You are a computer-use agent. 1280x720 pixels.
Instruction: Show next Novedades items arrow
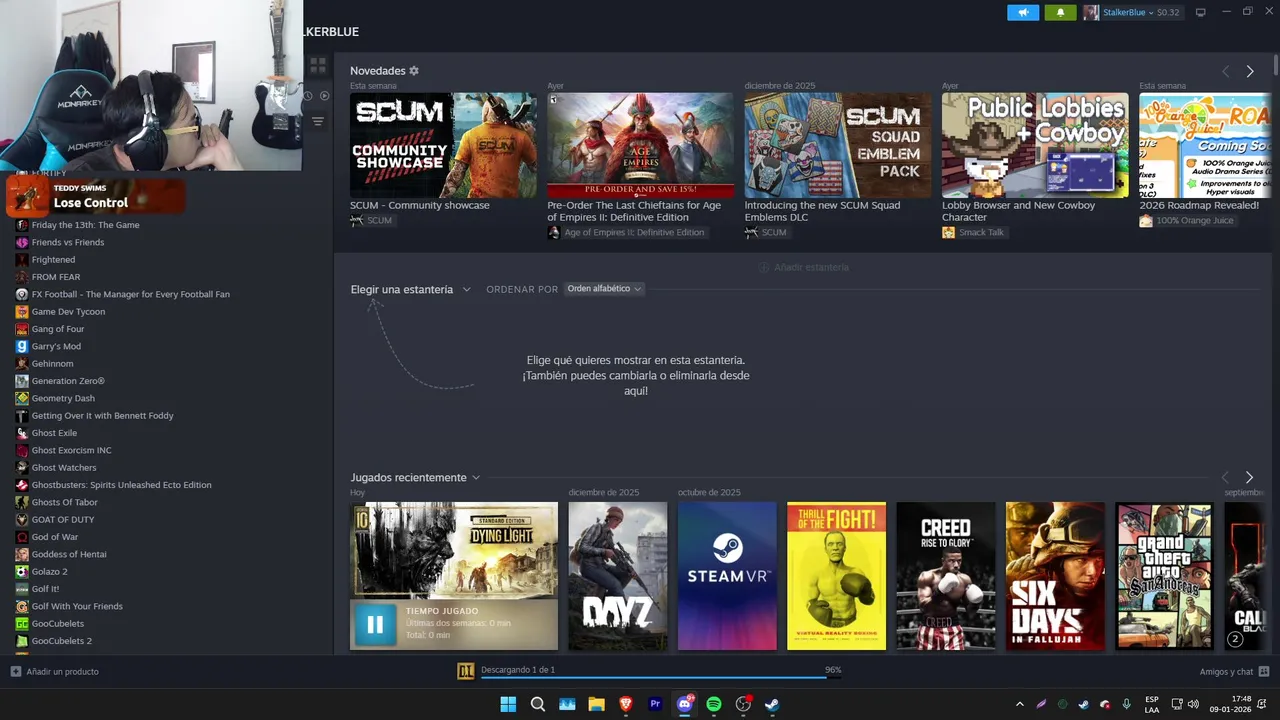click(1250, 71)
